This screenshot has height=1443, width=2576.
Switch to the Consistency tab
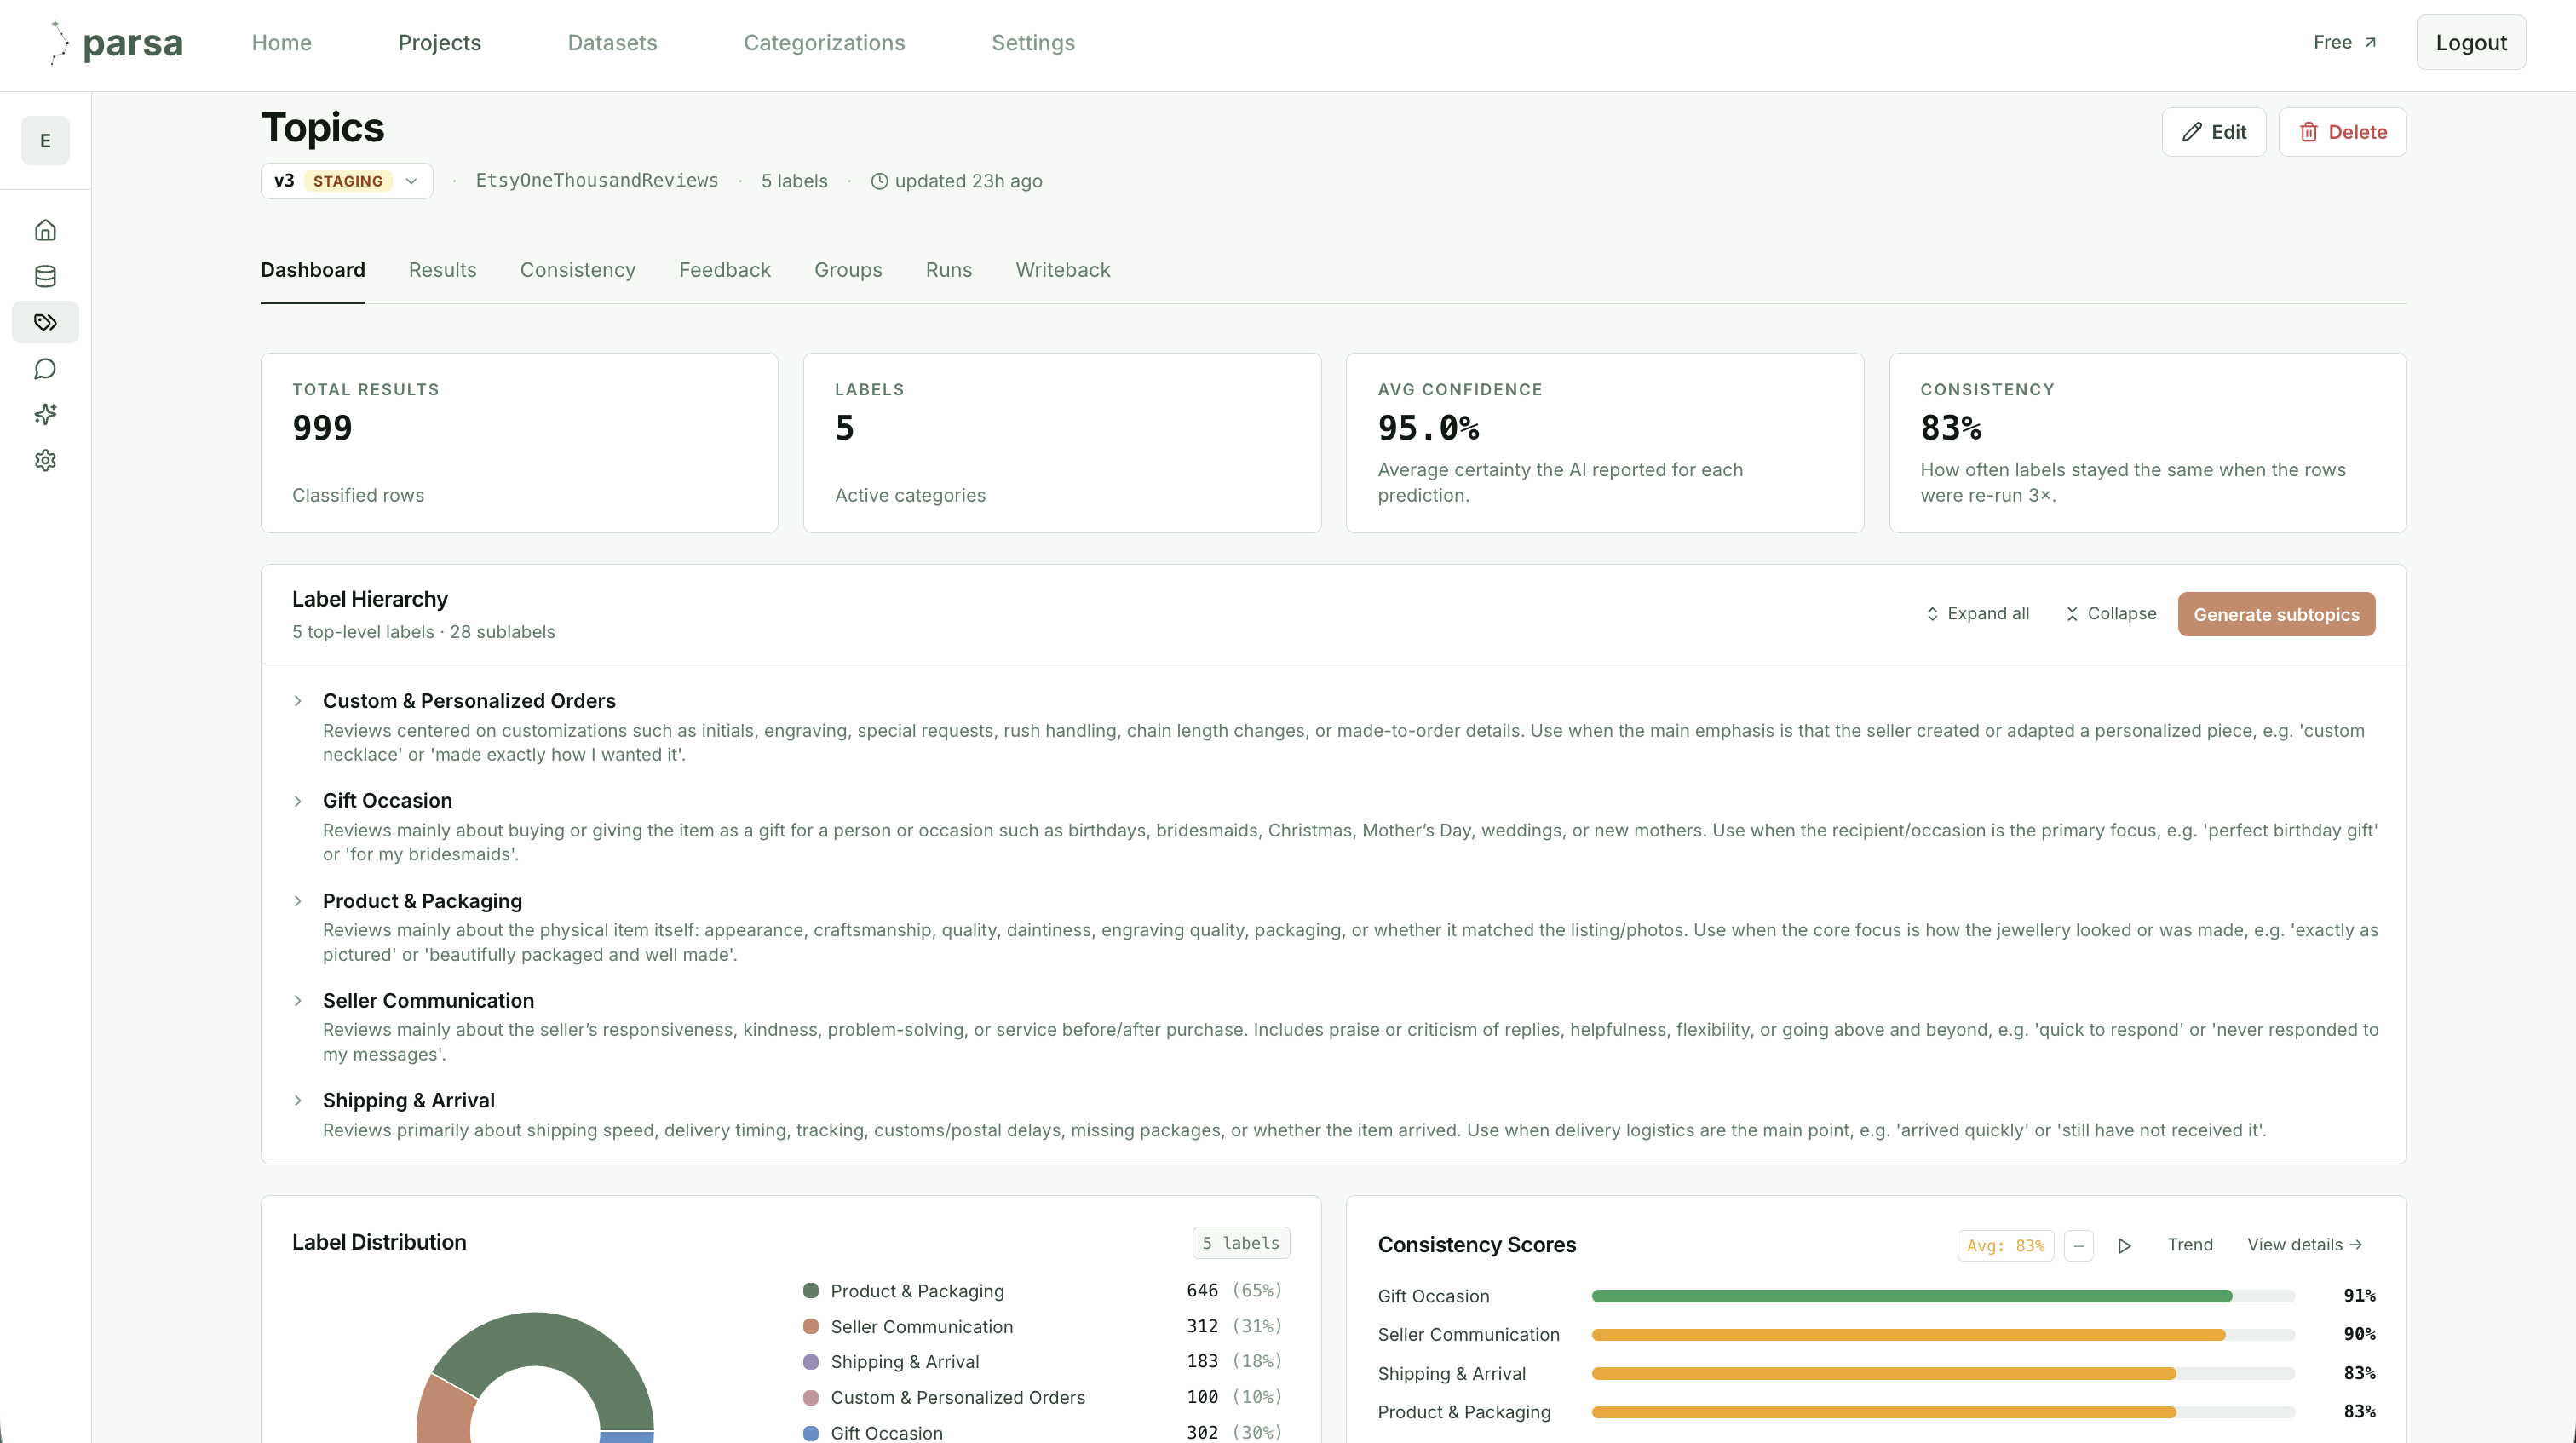click(x=577, y=270)
